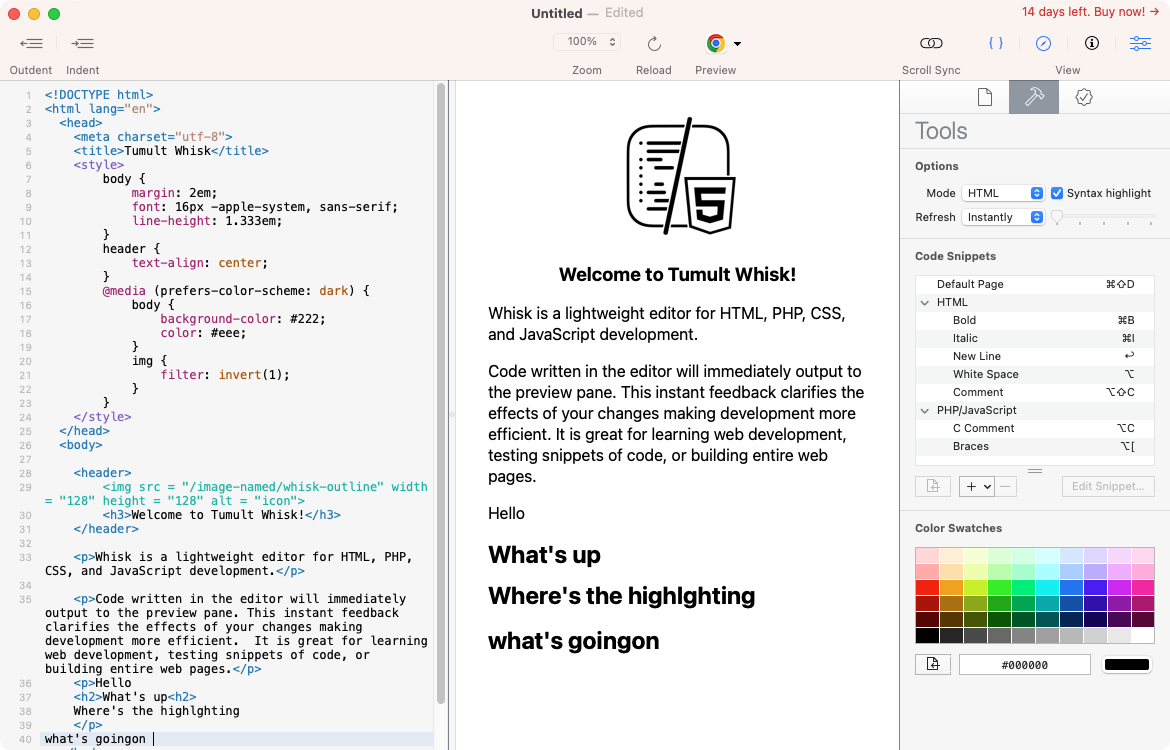Pick the bright cyan color swatch
The image size is (1170, 750).
tap(1047, 587)
